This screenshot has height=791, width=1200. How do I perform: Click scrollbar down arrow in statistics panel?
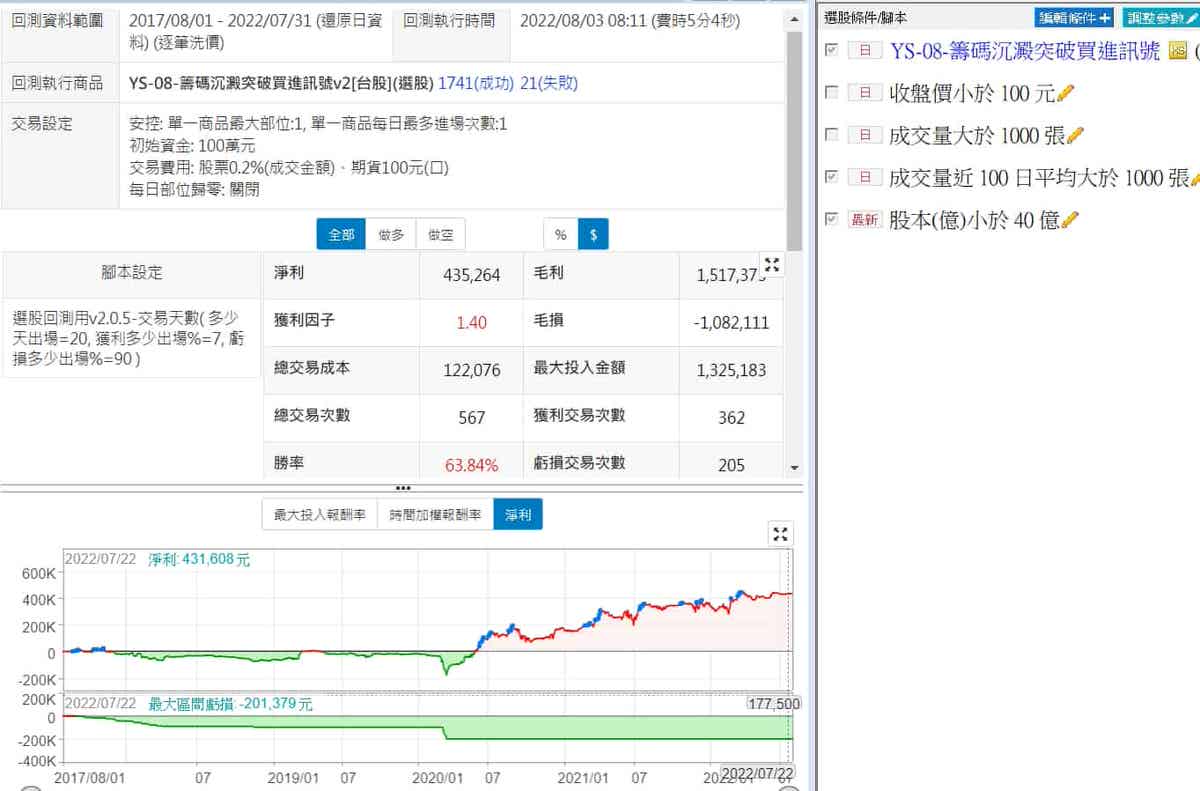pos(794,467)
